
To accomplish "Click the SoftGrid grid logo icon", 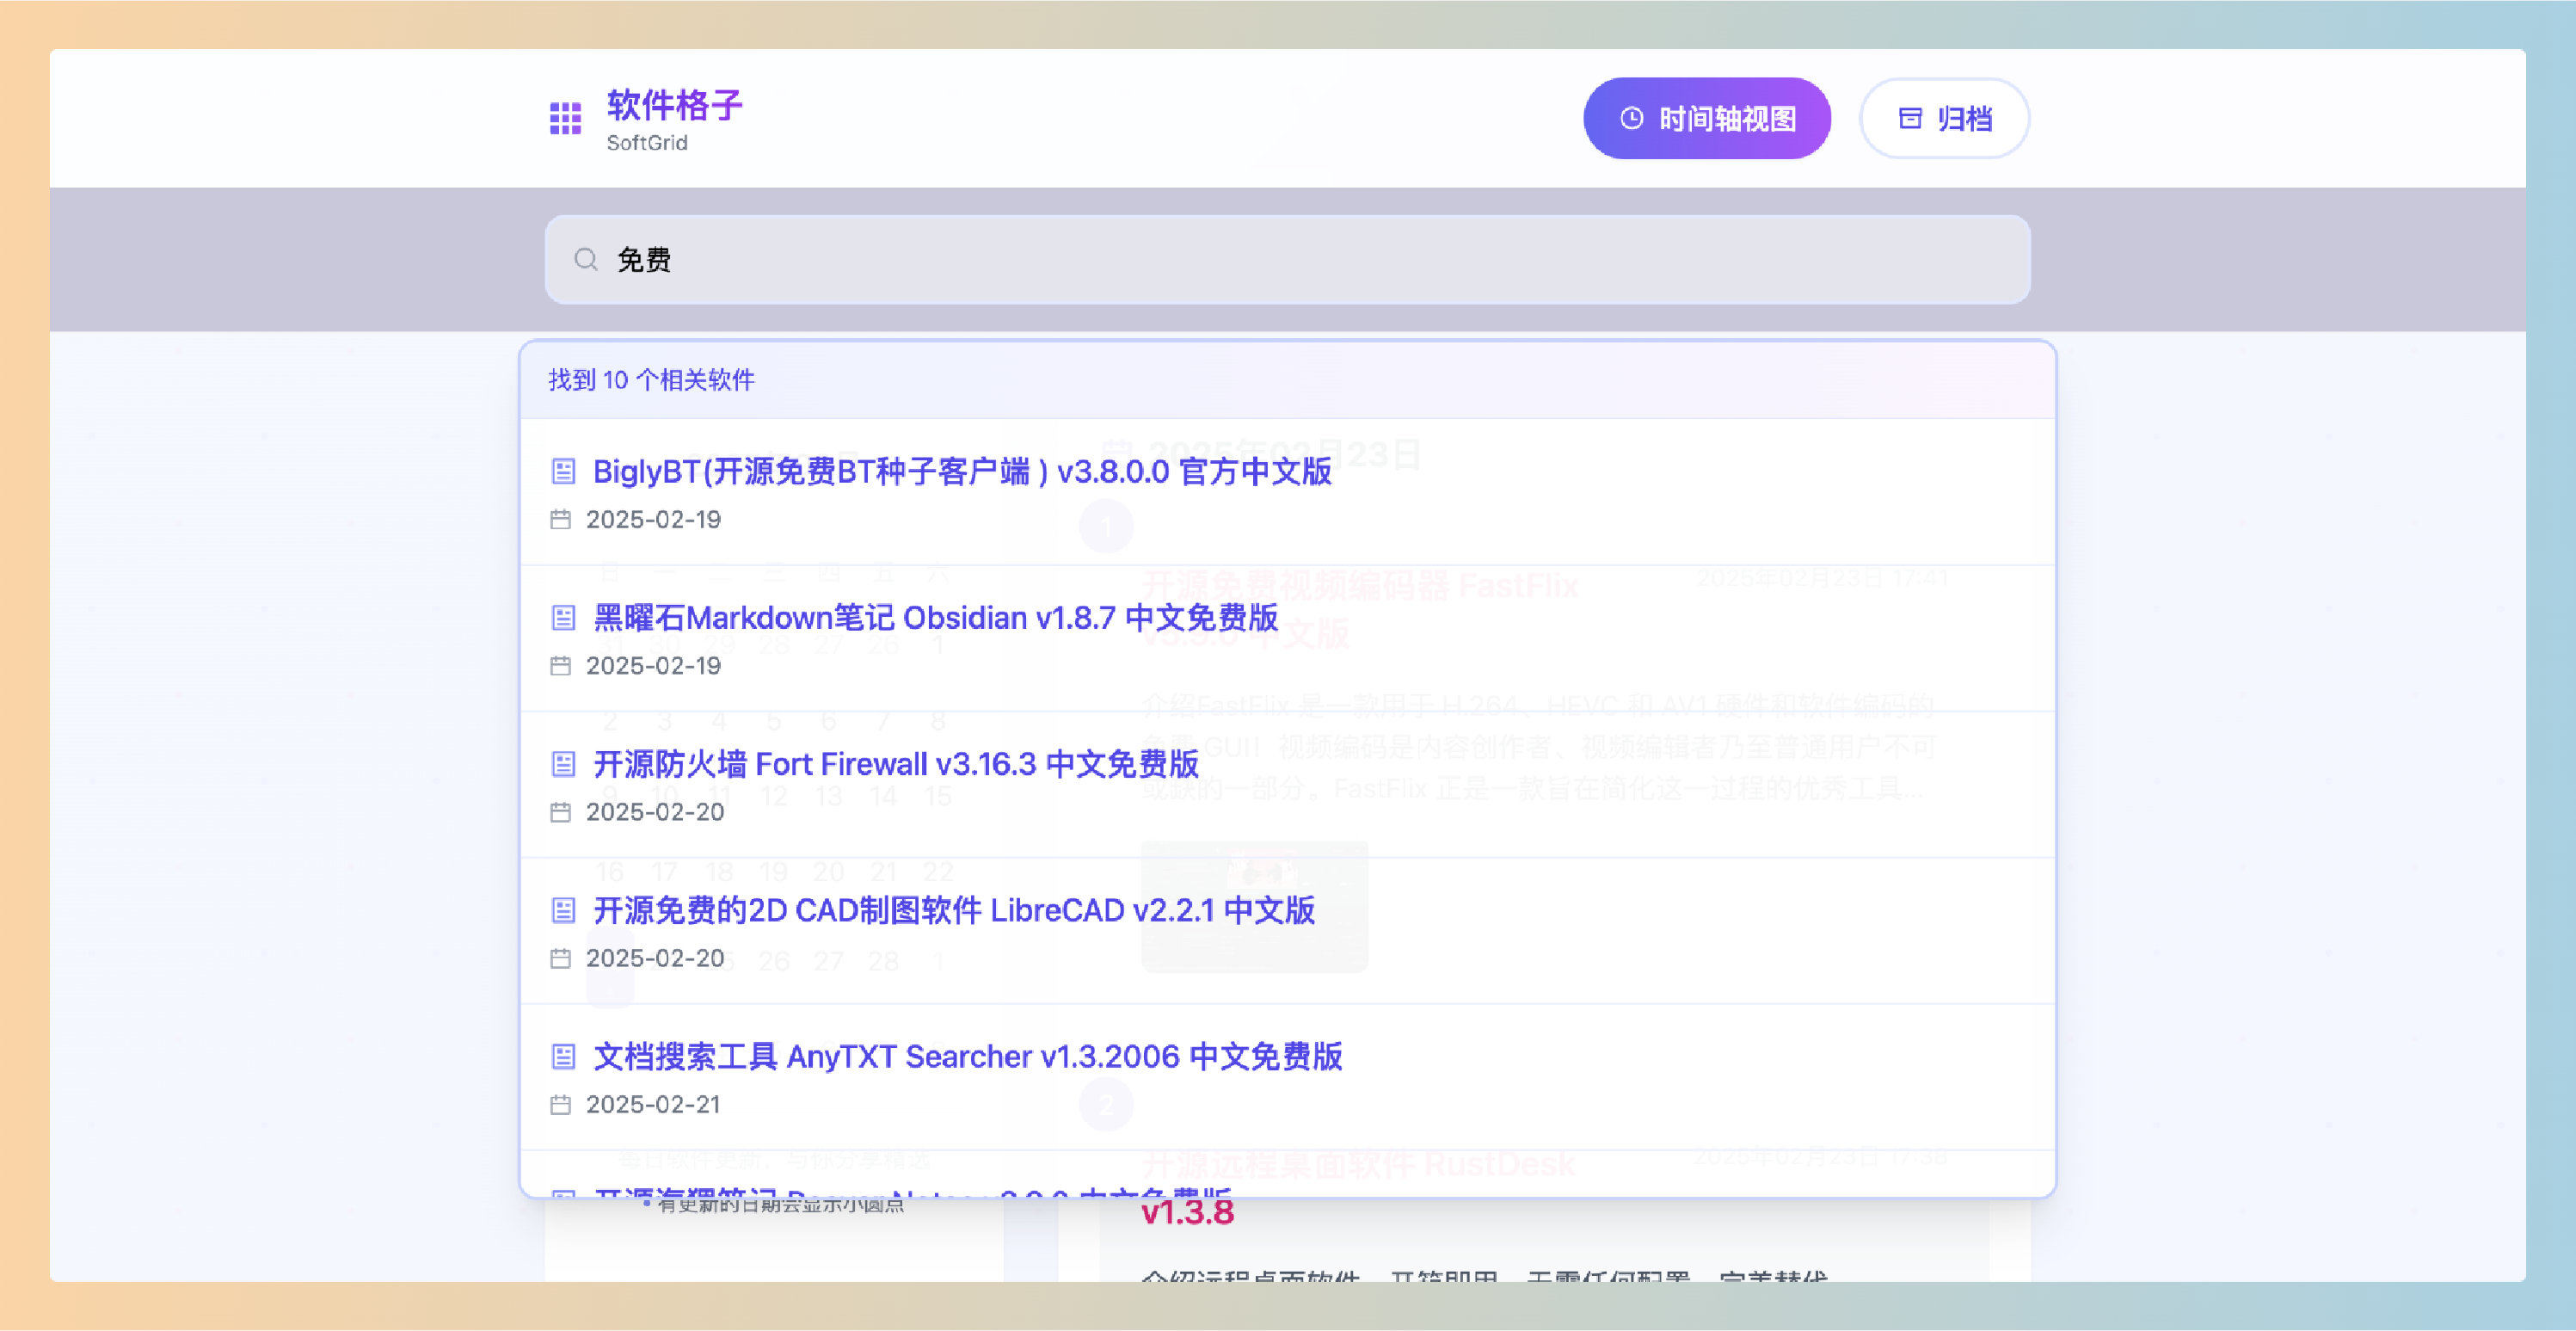I will click(x=565, y=118).
